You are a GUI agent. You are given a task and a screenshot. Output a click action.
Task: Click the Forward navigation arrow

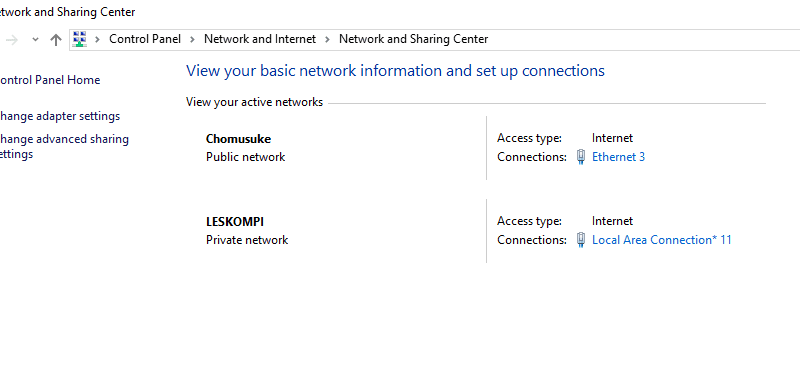(12, 40)
